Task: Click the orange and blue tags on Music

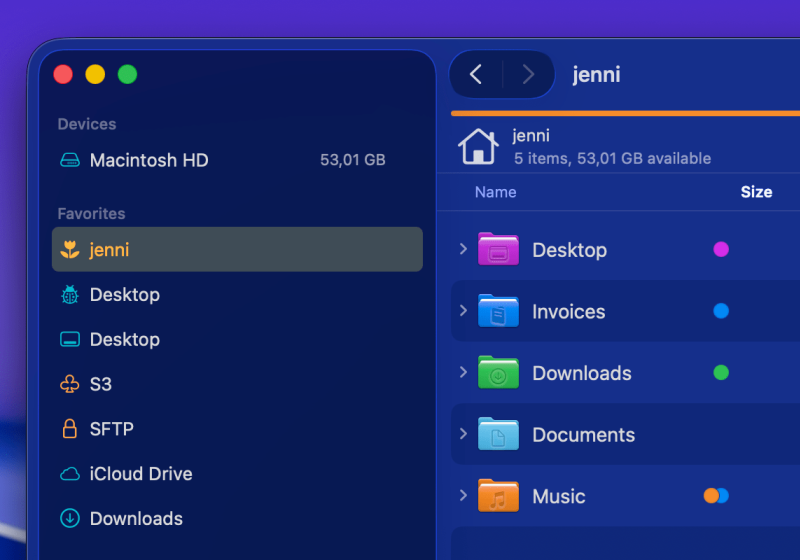Action: (x=716, y=496)
